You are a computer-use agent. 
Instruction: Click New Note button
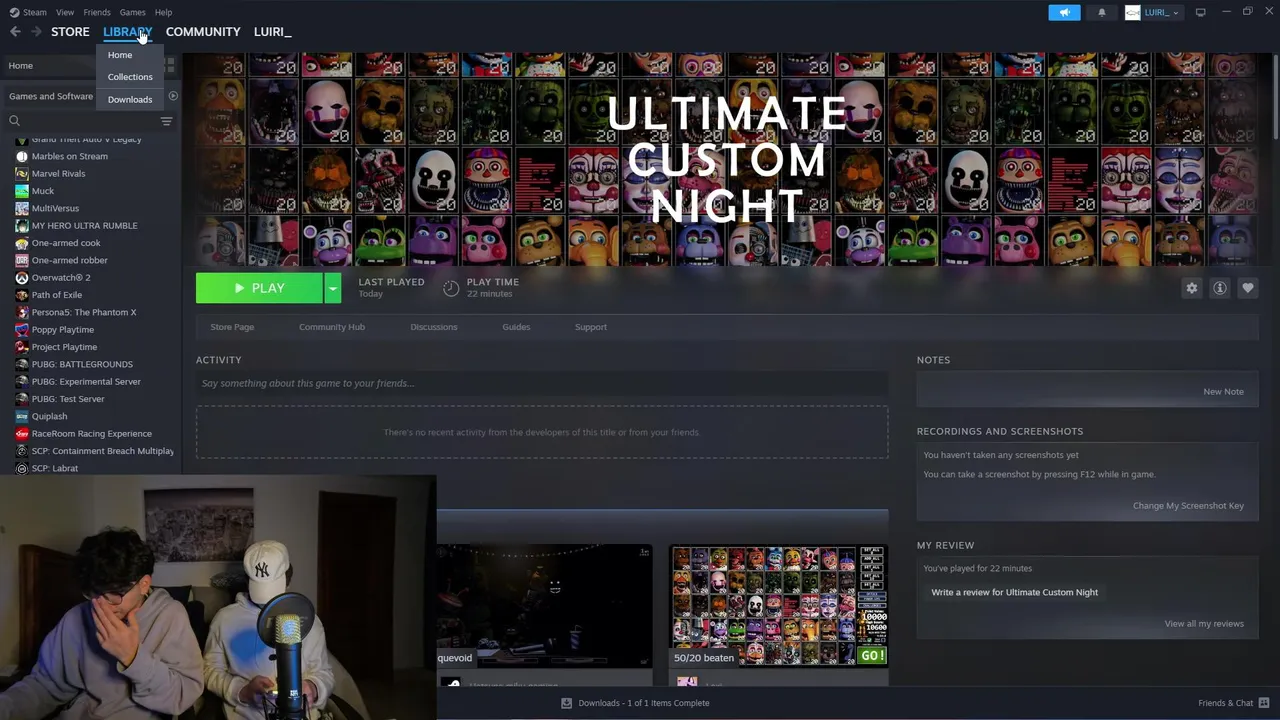1223,392
